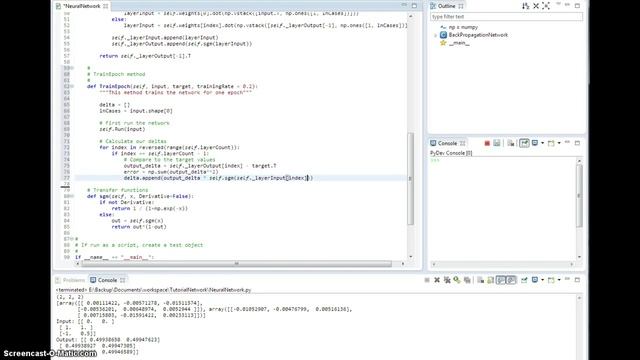640x360 pixels.
Task: Minimize the editor area
Action: click(404, 5)
